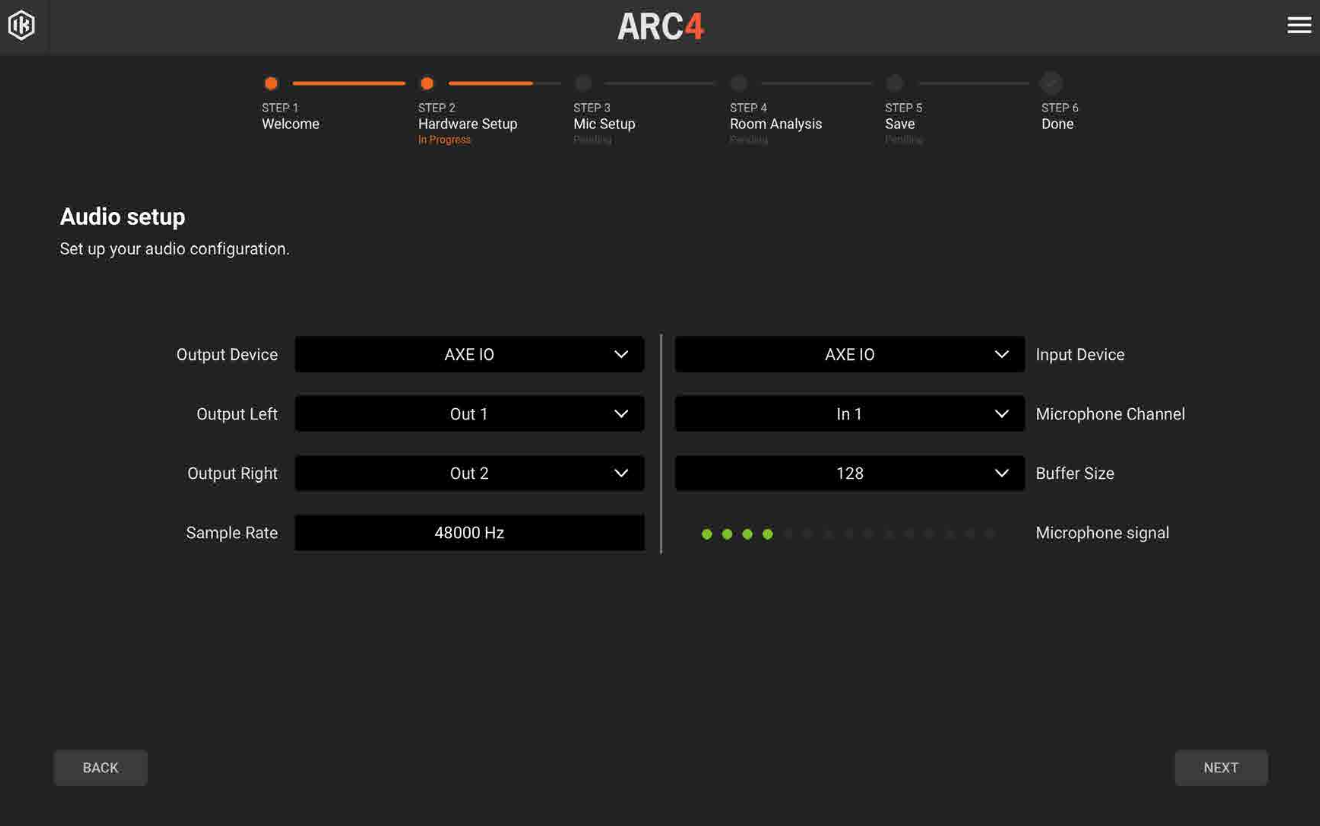This screenshot has height=826, width=1320.
Task: Open the Output Right dropdown
Action: 469,473
